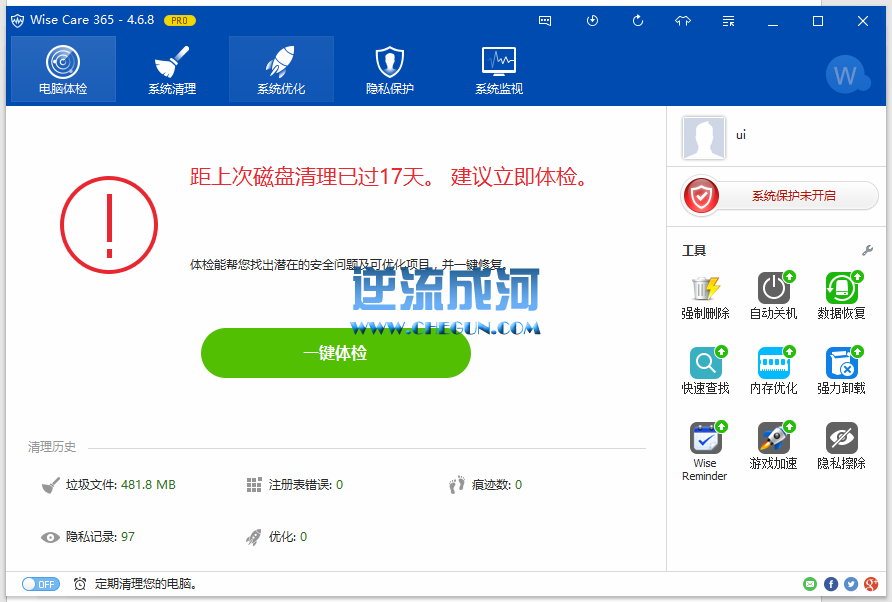The width and height of the screenshot is (892, 602).
Task: Close the Wise Care window
Action: coord(863,21)
